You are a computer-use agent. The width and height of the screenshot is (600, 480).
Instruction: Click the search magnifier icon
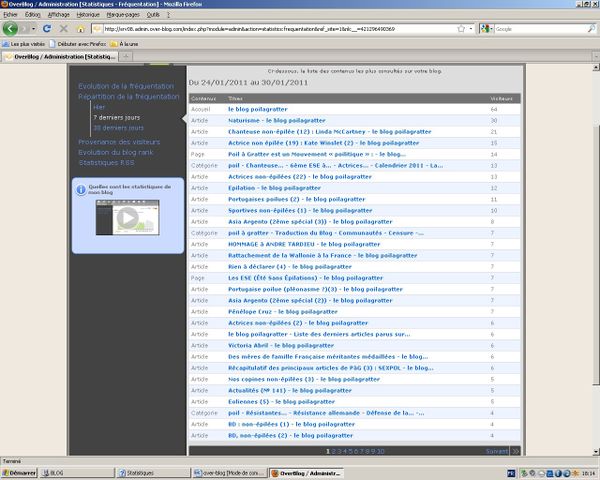coord(591,29)
